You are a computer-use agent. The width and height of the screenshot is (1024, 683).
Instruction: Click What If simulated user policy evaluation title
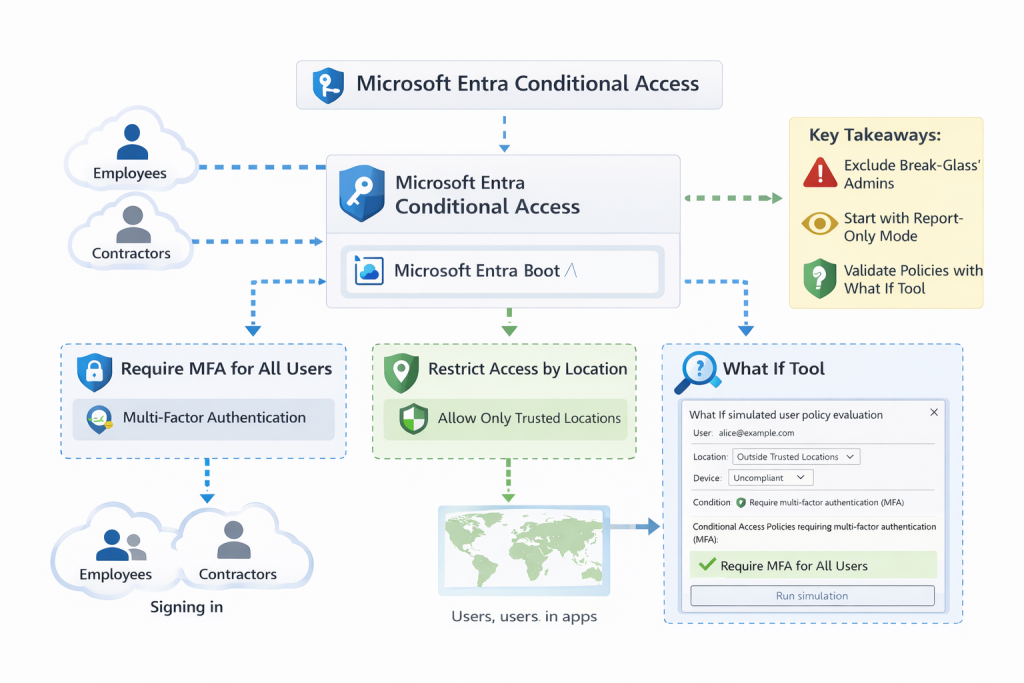786,415
